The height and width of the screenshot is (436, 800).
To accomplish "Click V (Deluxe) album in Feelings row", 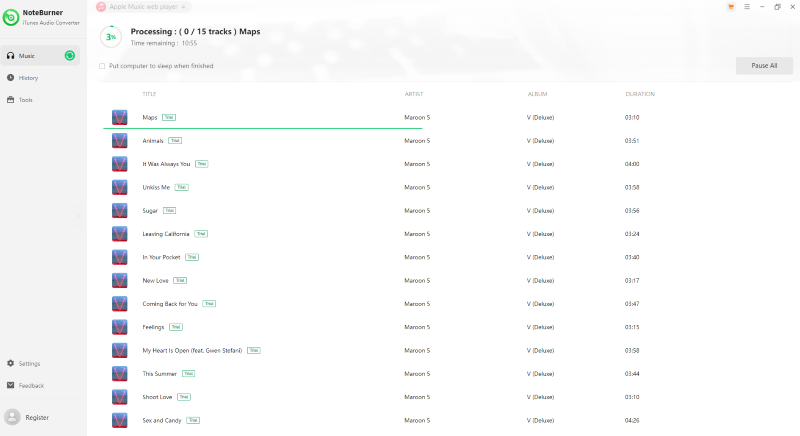I will [x=540, y=327].
